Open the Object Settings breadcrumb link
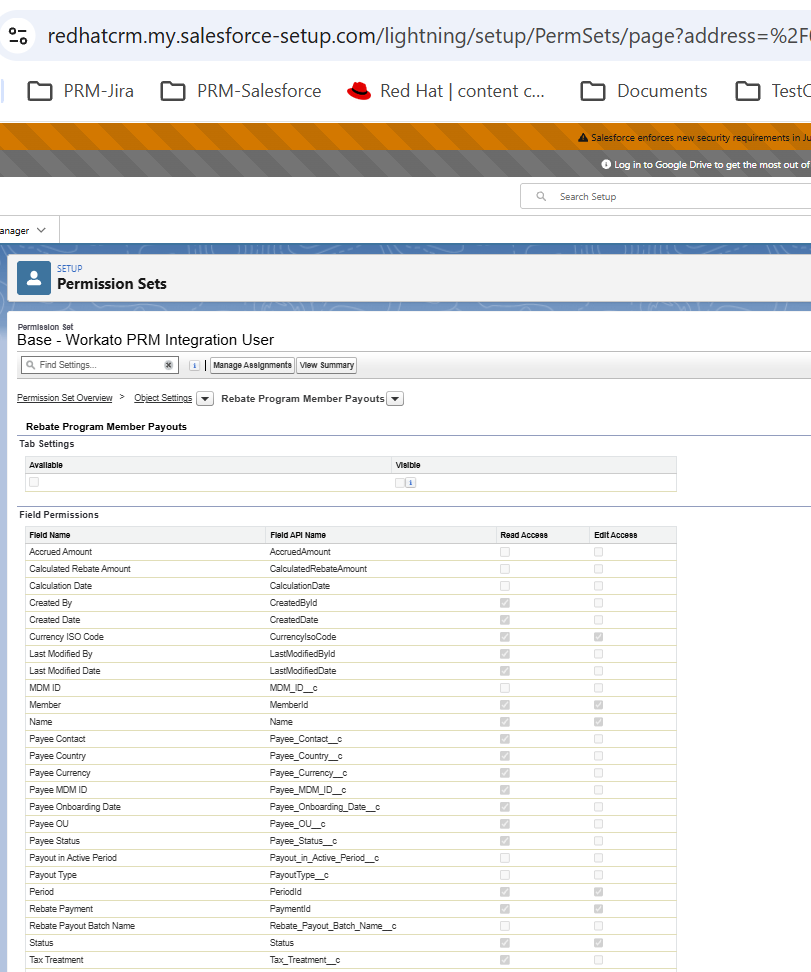 tap(163, 398)
